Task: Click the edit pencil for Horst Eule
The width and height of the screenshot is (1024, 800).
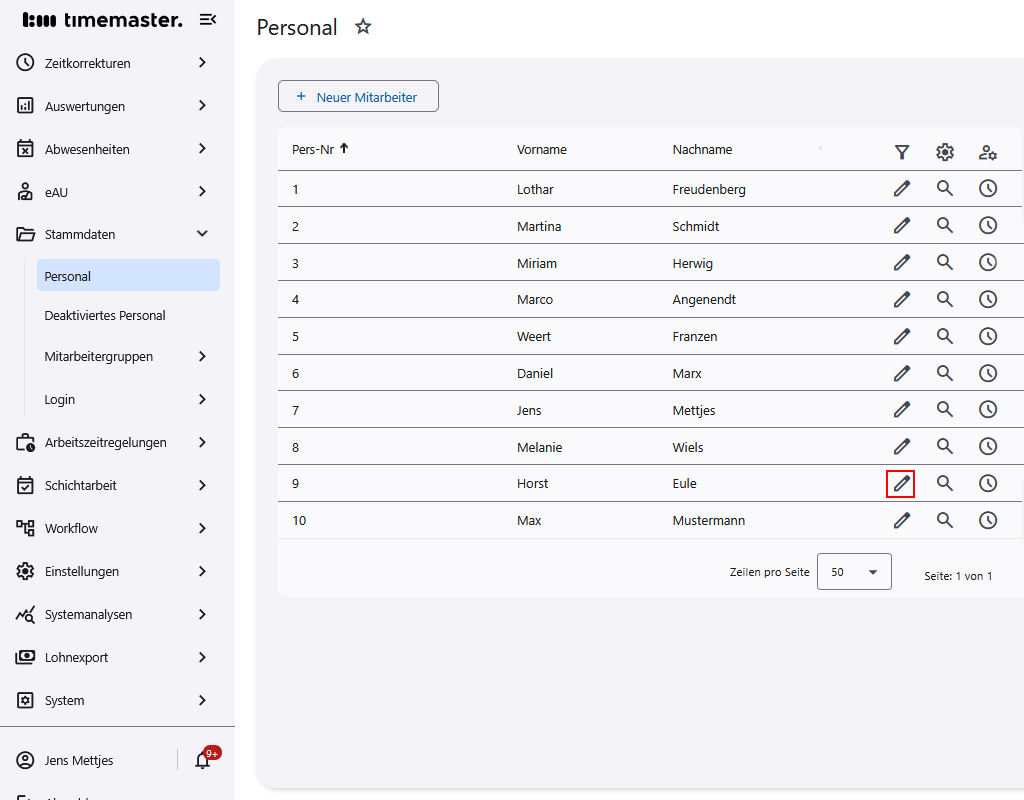Action: tap(901, 484)
